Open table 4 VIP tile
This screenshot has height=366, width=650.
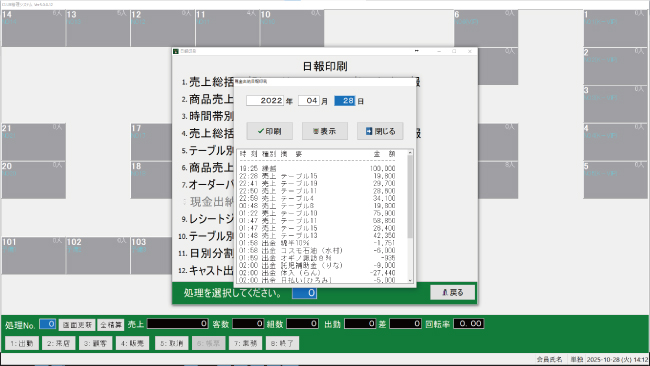pyautogui.click(x=616, y=142)
